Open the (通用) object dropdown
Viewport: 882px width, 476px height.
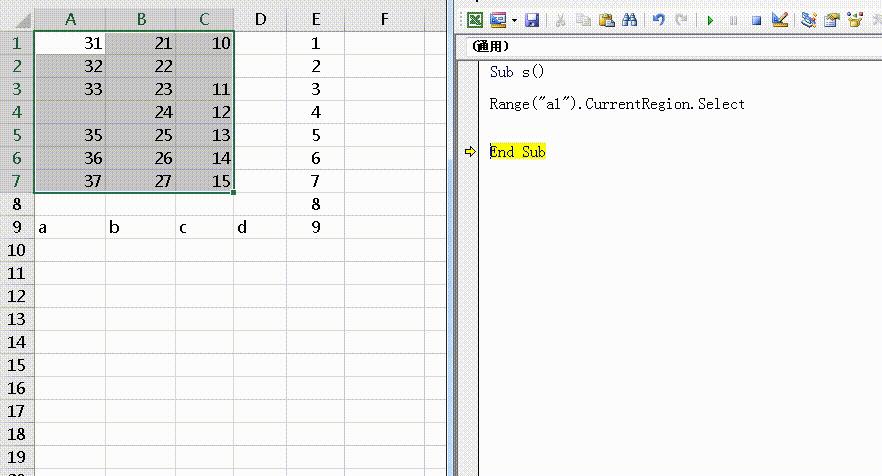(x=674, y=46)
